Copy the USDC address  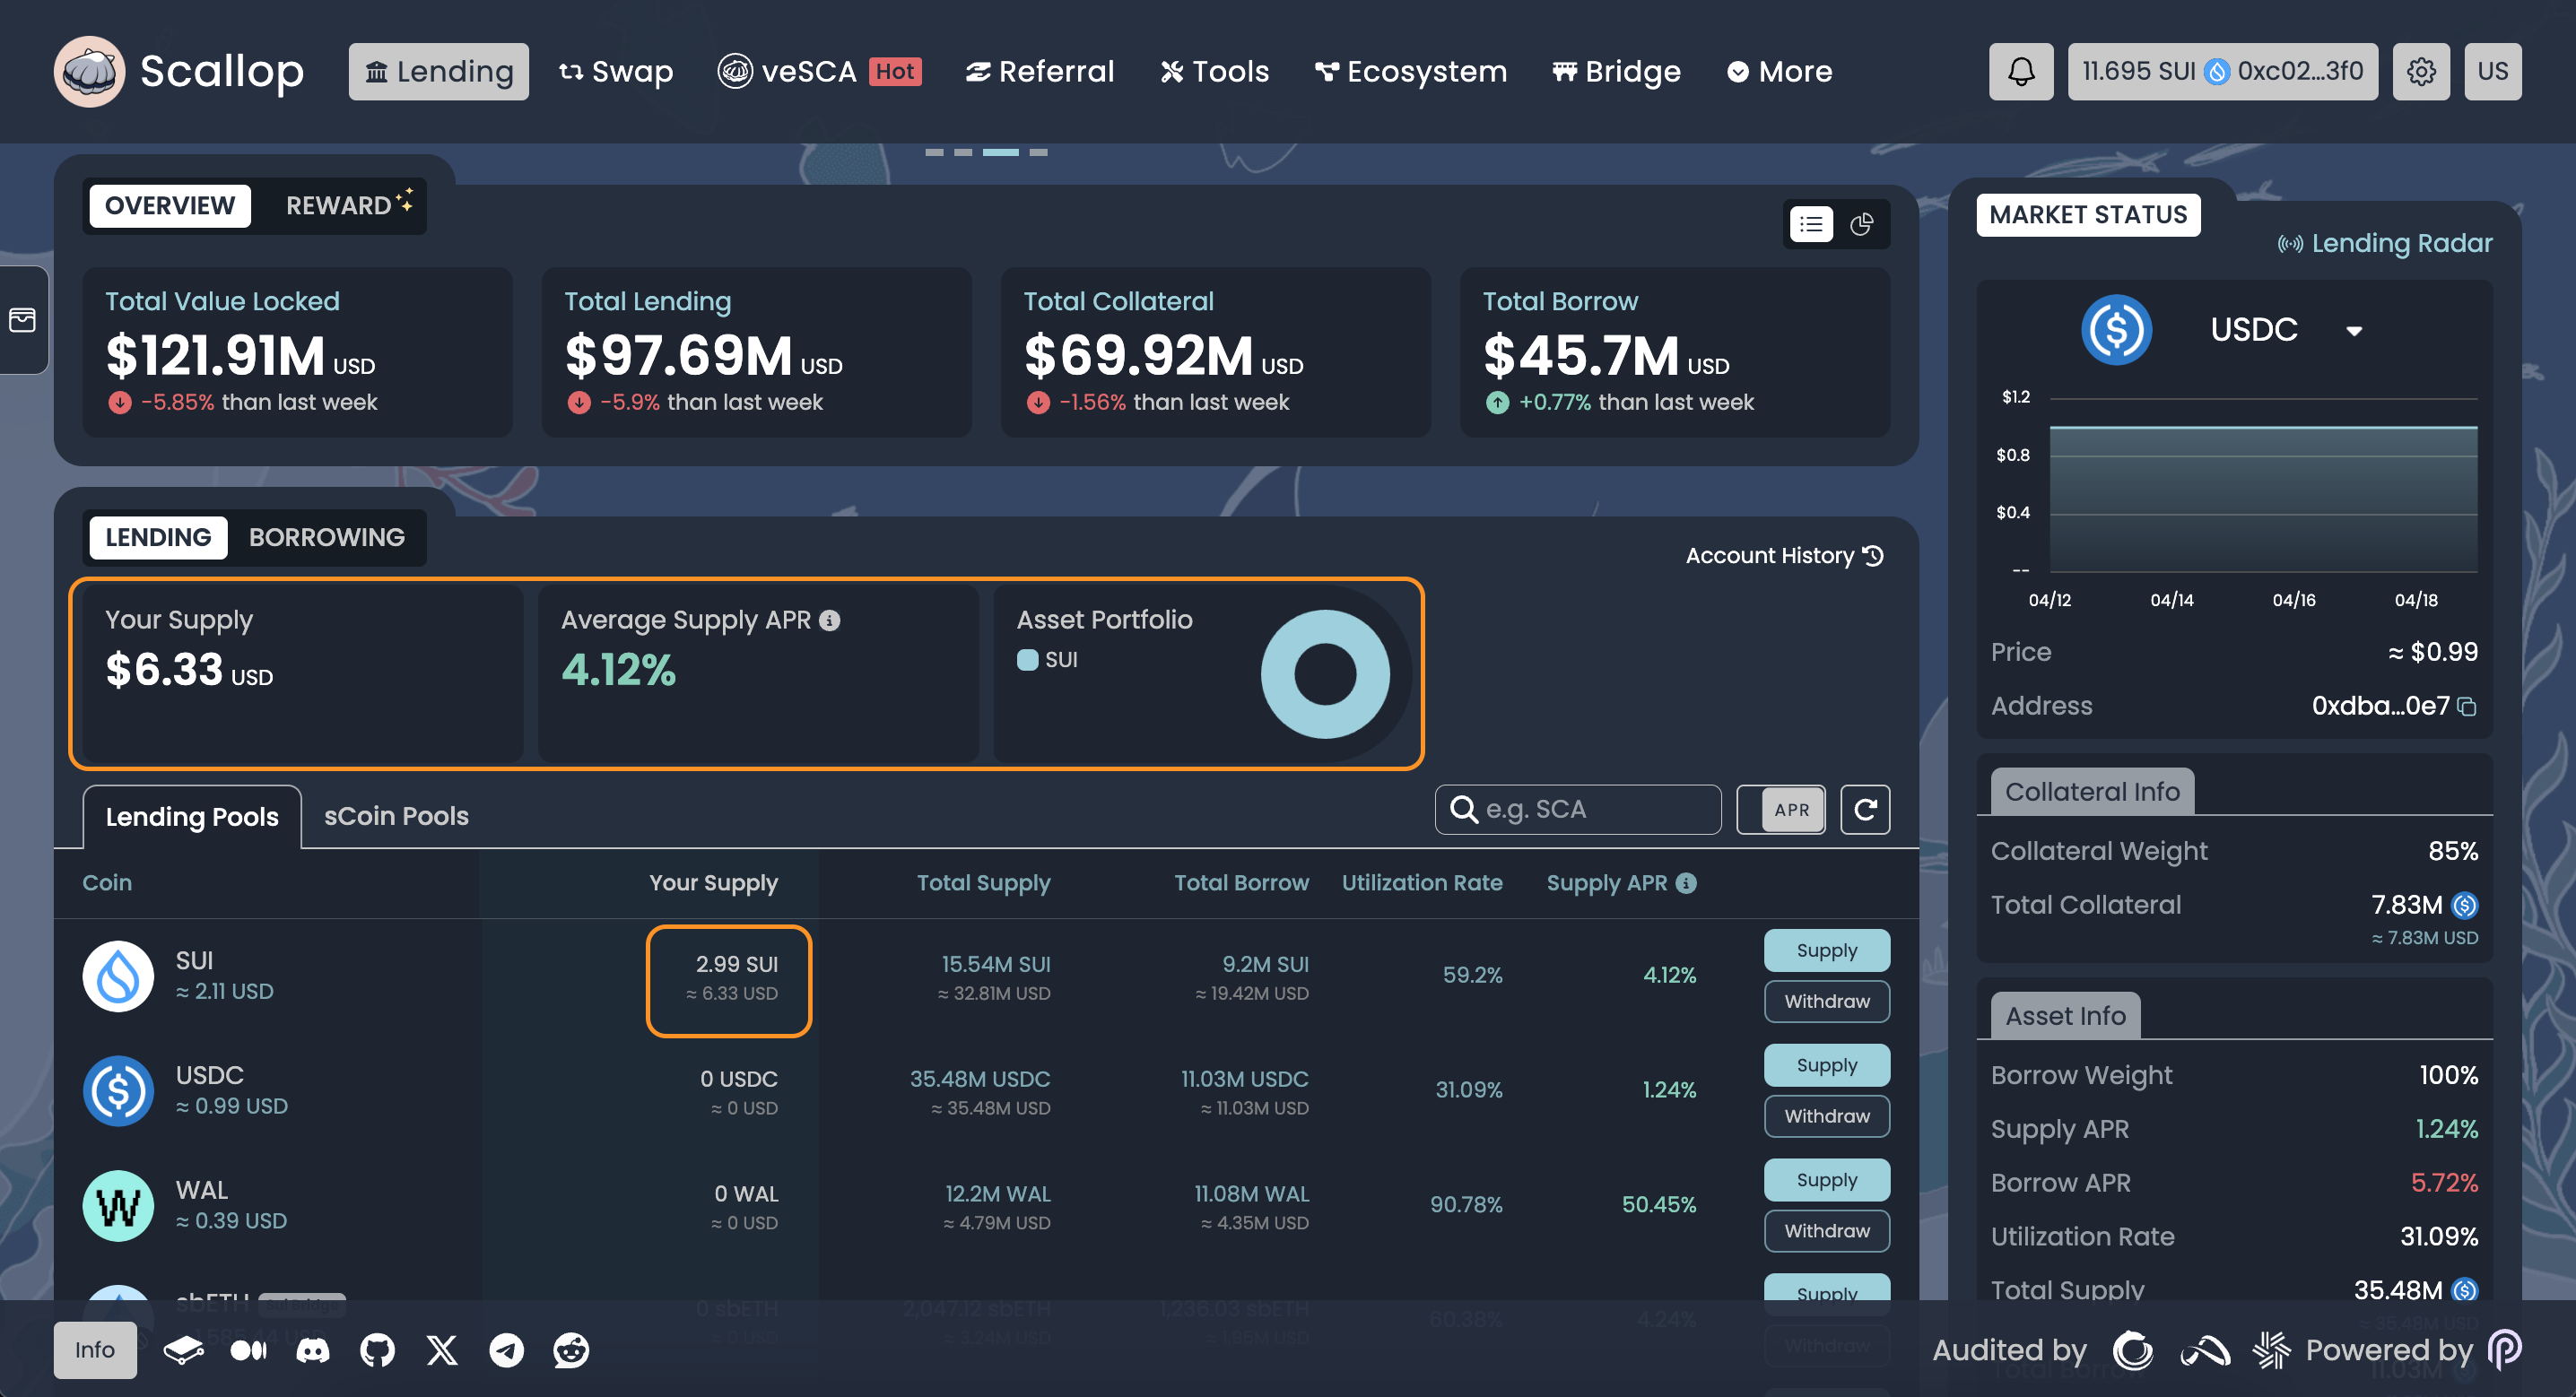2467,707
